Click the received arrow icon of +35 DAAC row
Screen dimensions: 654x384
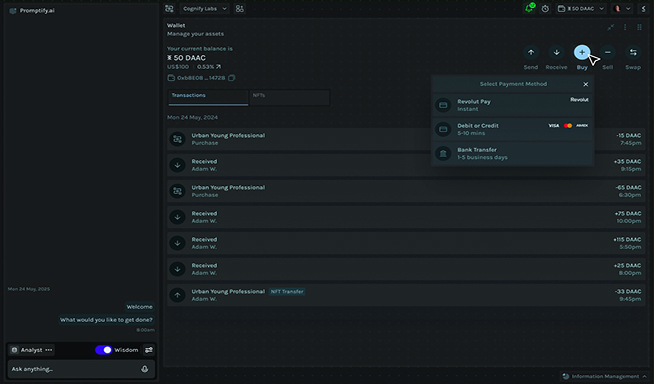(177, 165)
